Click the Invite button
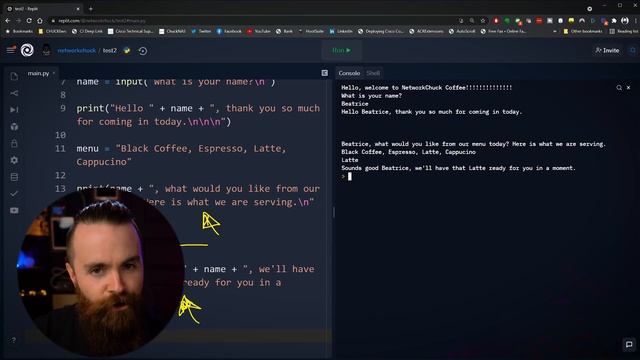The width and height of the screenshot is (640, 360). click(x=607, y=50)
